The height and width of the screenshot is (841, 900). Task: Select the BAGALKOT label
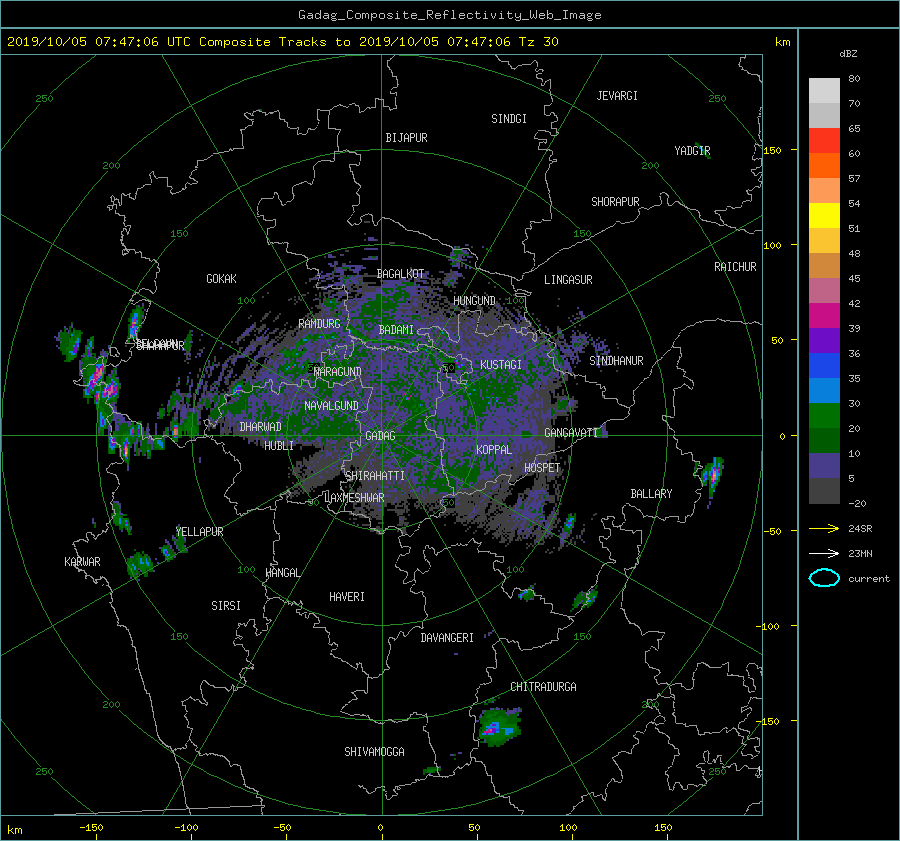(x=400, y=274)
